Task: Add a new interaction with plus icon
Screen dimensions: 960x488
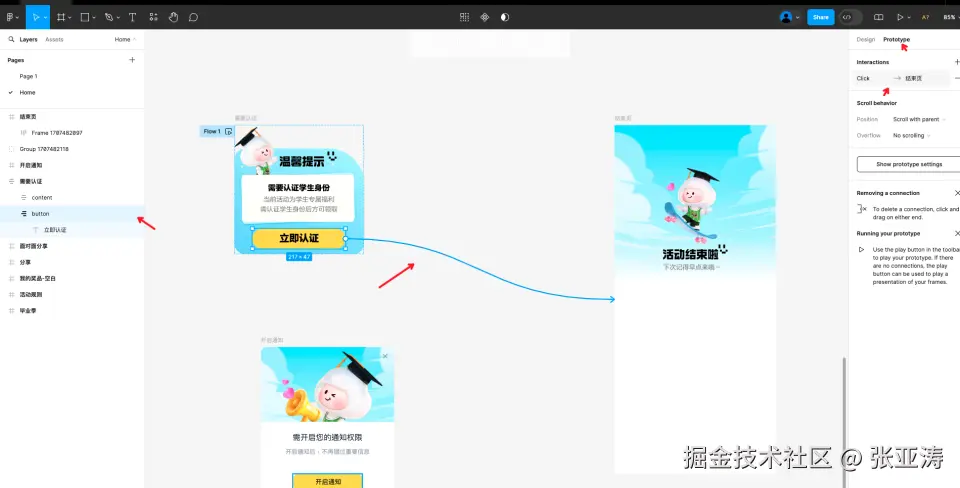Action: (x=957, y=62)
